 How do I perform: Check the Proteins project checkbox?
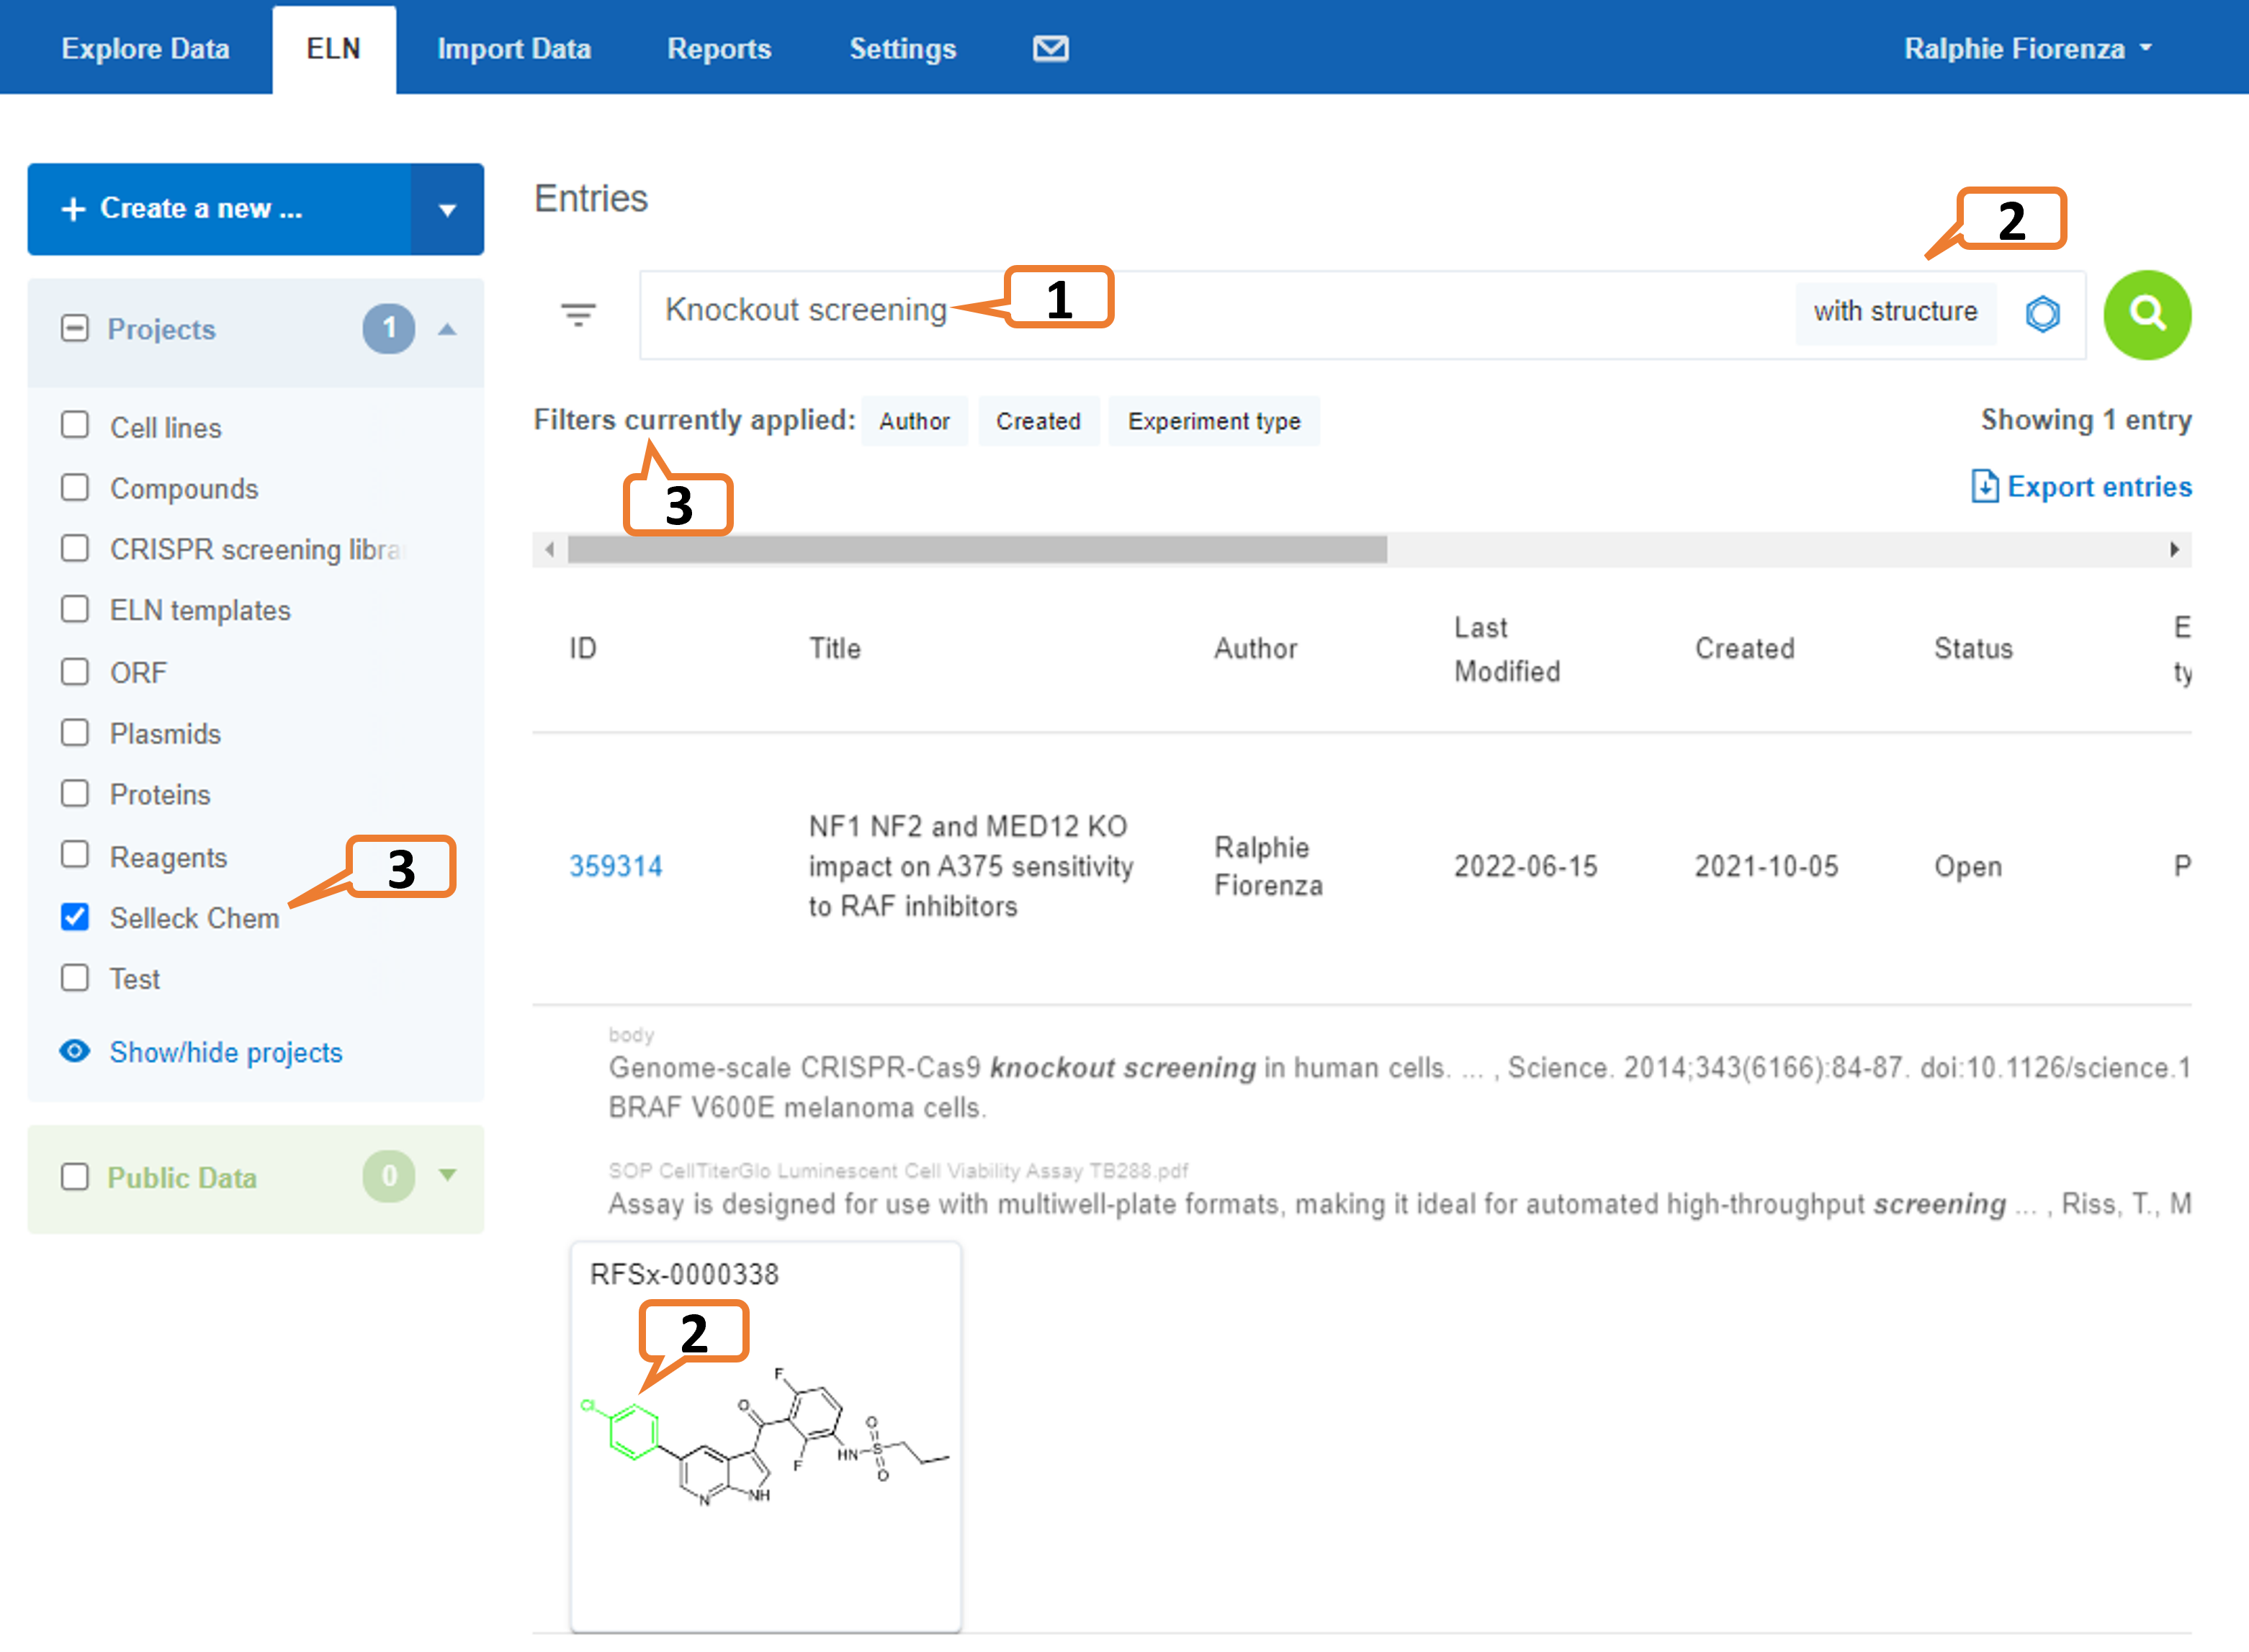coord(75,793)
